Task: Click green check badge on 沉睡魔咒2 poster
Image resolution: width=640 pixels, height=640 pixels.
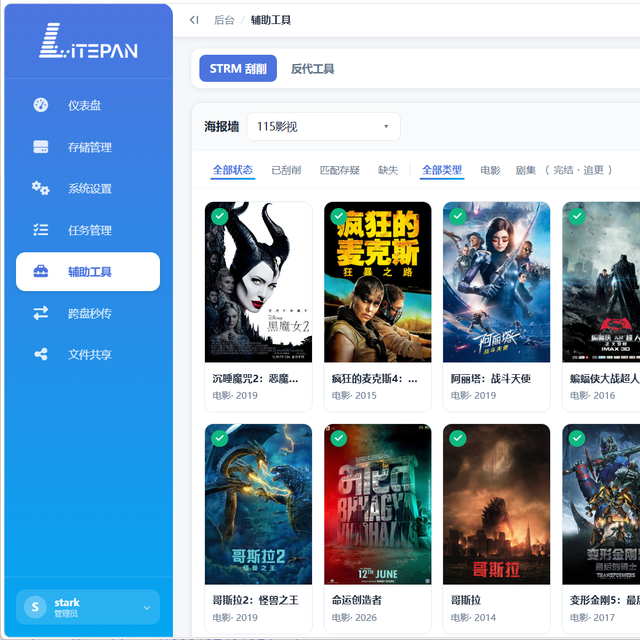Action: pyautogui.click(x=220, y=216)
